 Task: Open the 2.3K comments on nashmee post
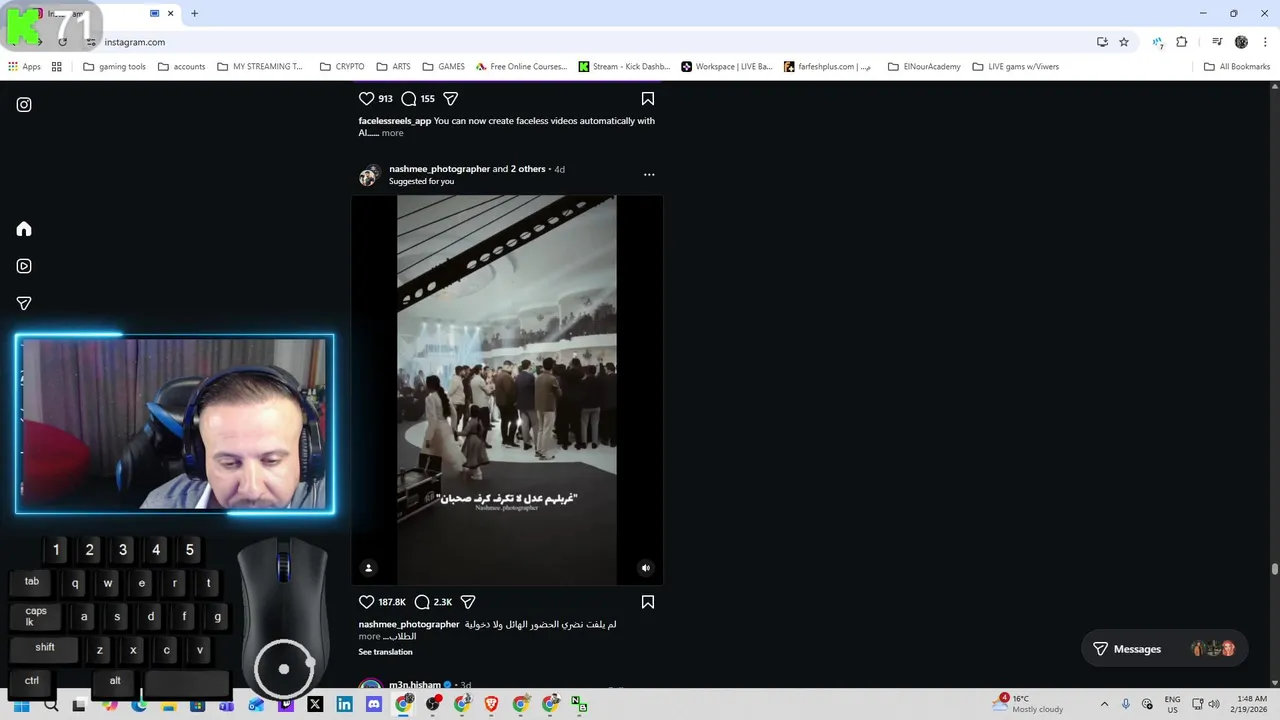tap(422, 602)
